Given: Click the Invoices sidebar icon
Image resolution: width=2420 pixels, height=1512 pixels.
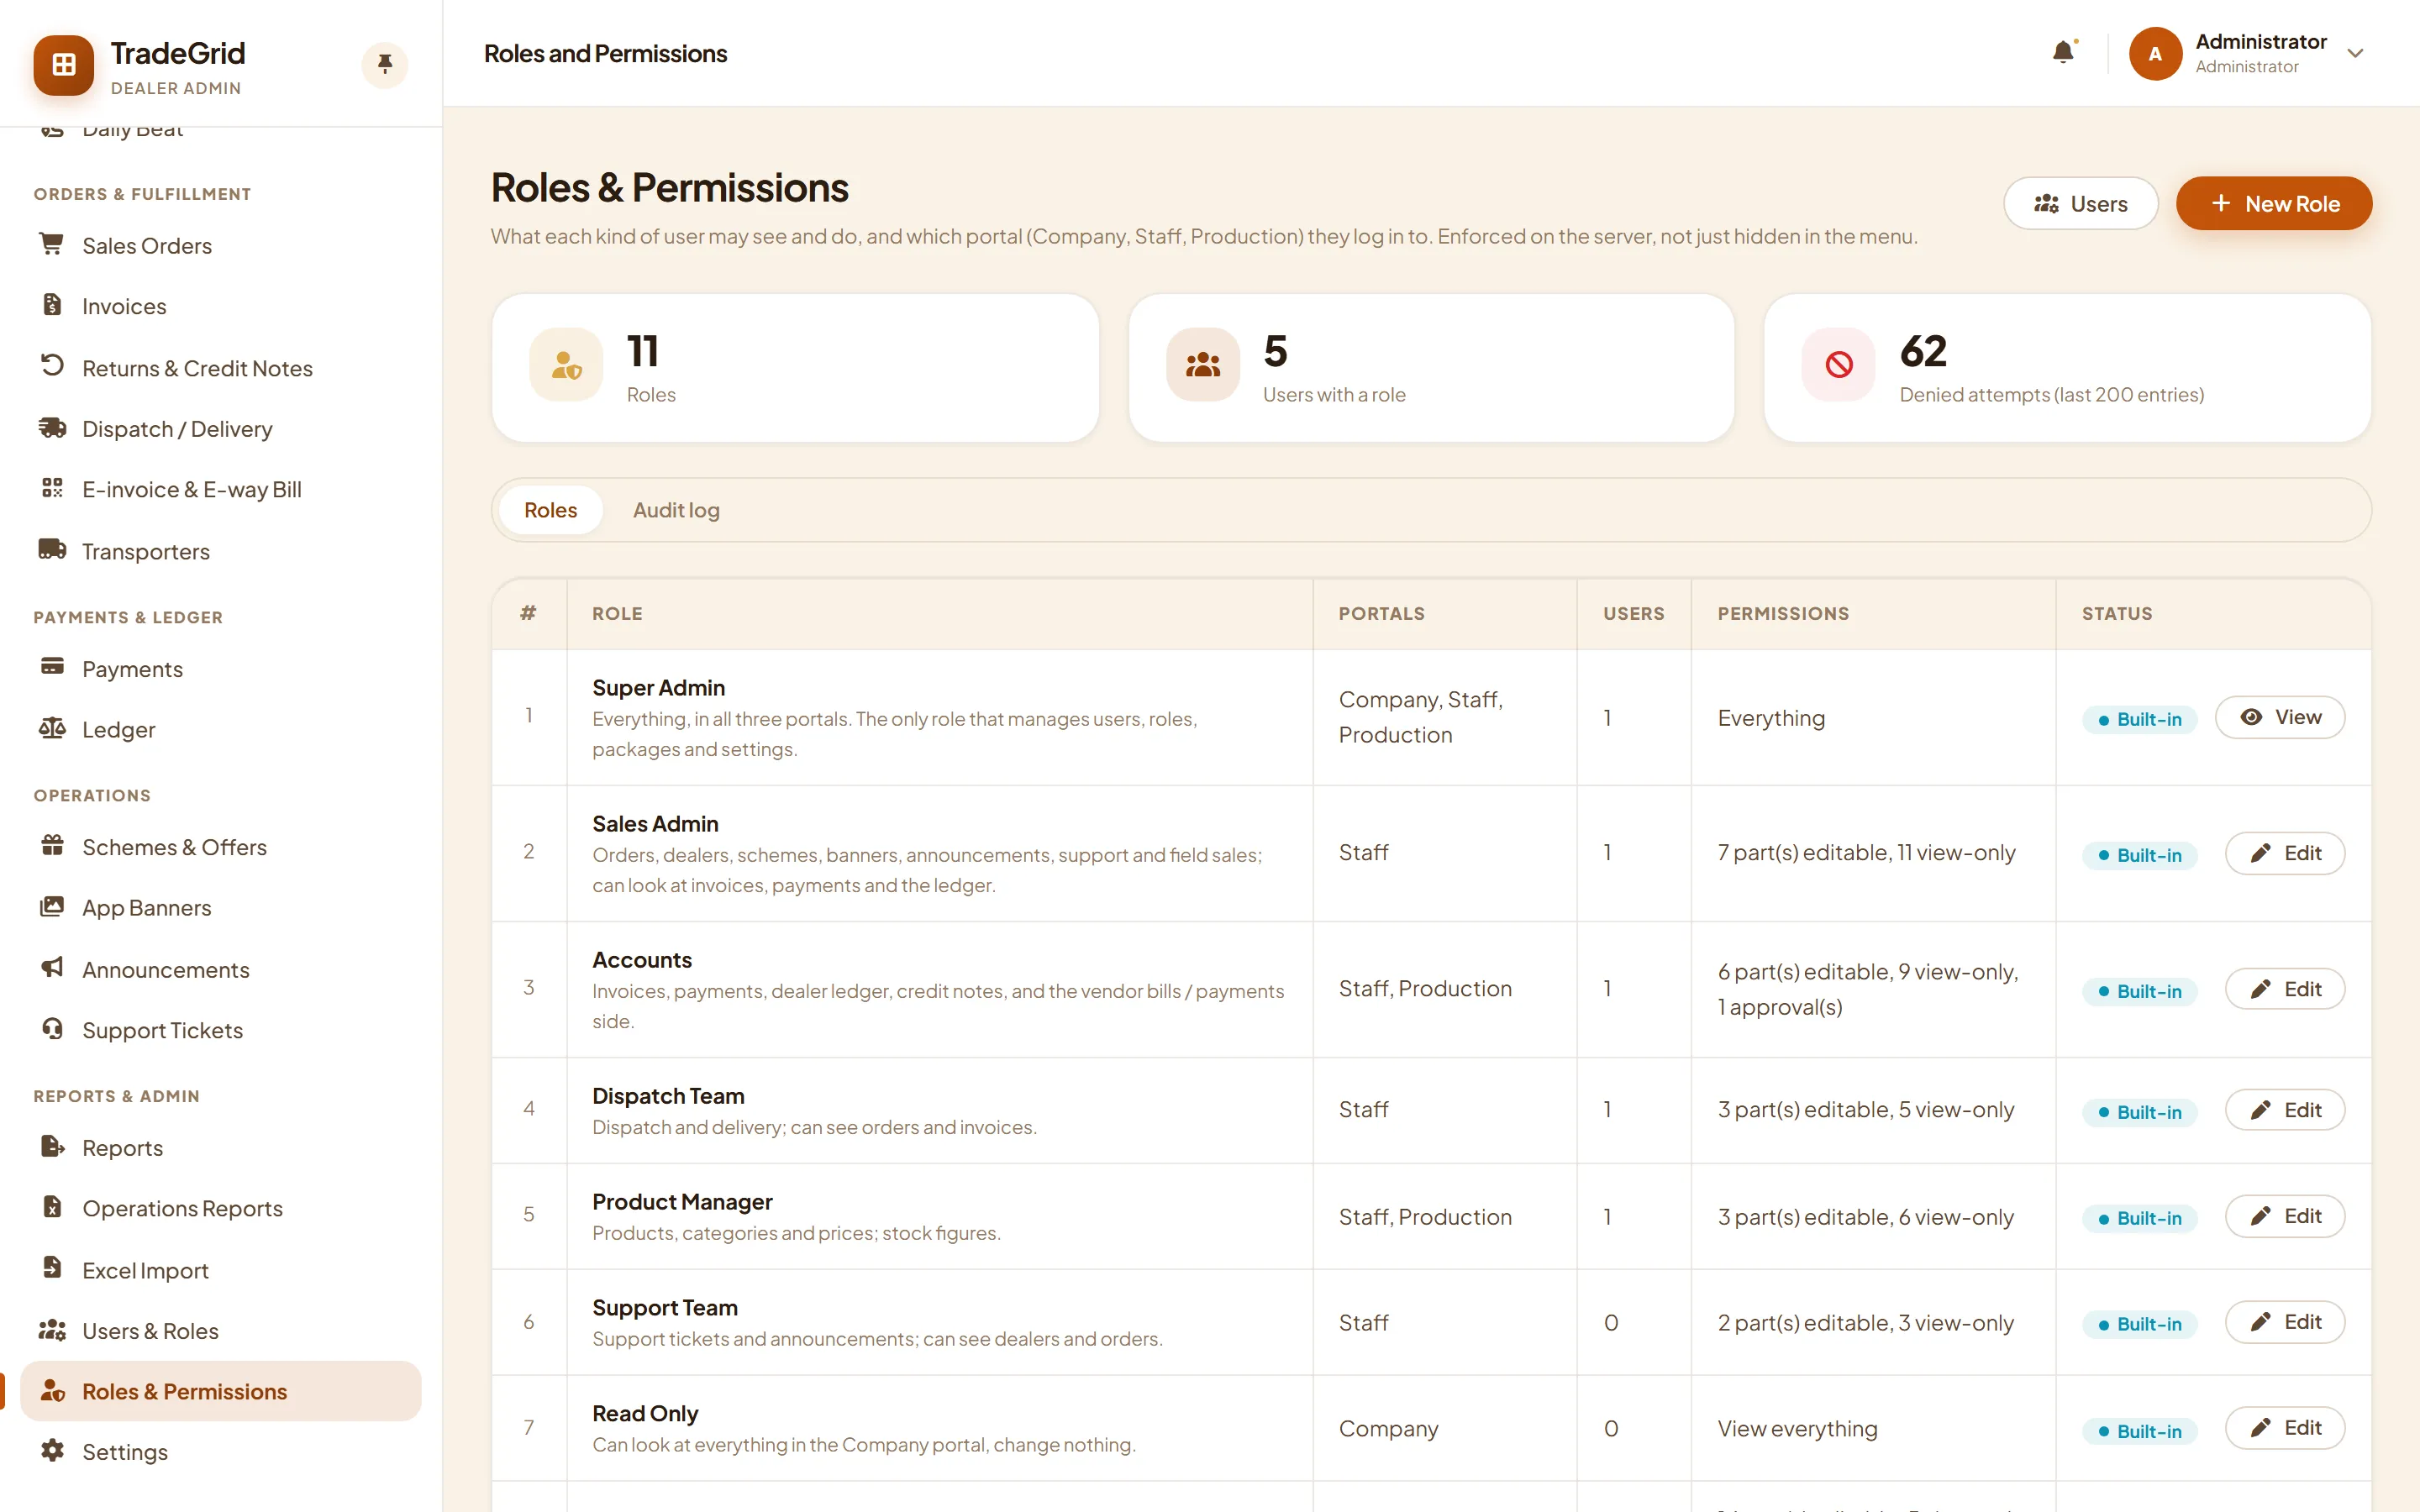Looking at the screenshot, I should point(52,305).
